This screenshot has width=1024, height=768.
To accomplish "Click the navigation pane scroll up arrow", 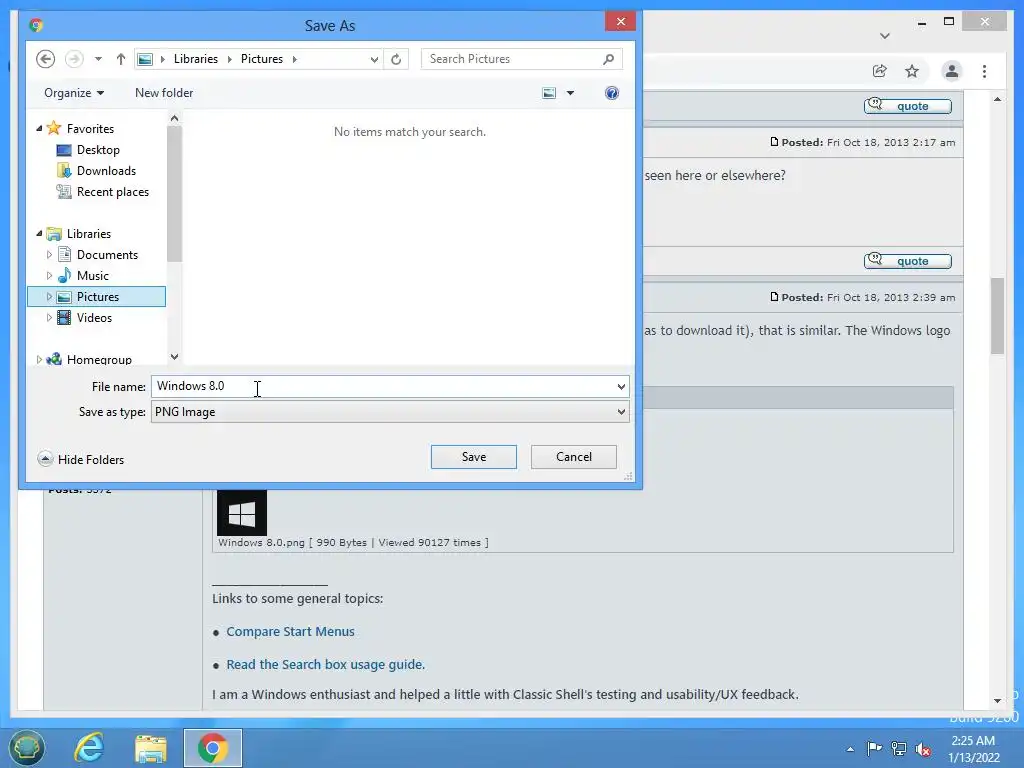I will (x=174, y=118).
